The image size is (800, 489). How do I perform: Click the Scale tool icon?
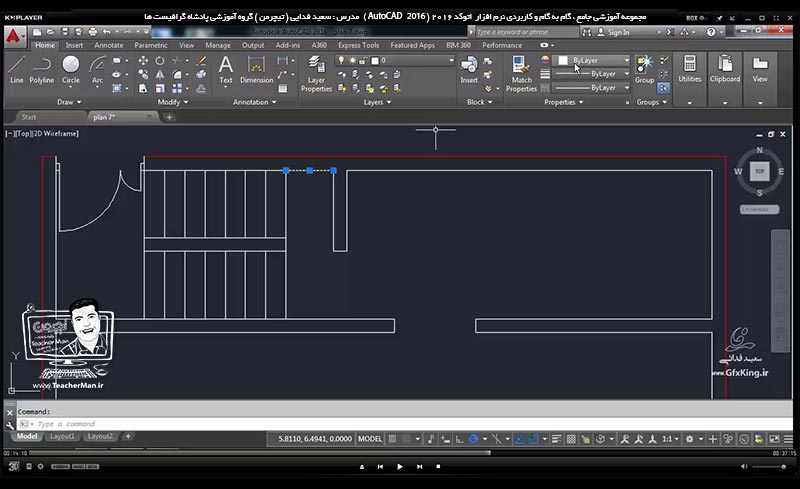coord(160,88)
